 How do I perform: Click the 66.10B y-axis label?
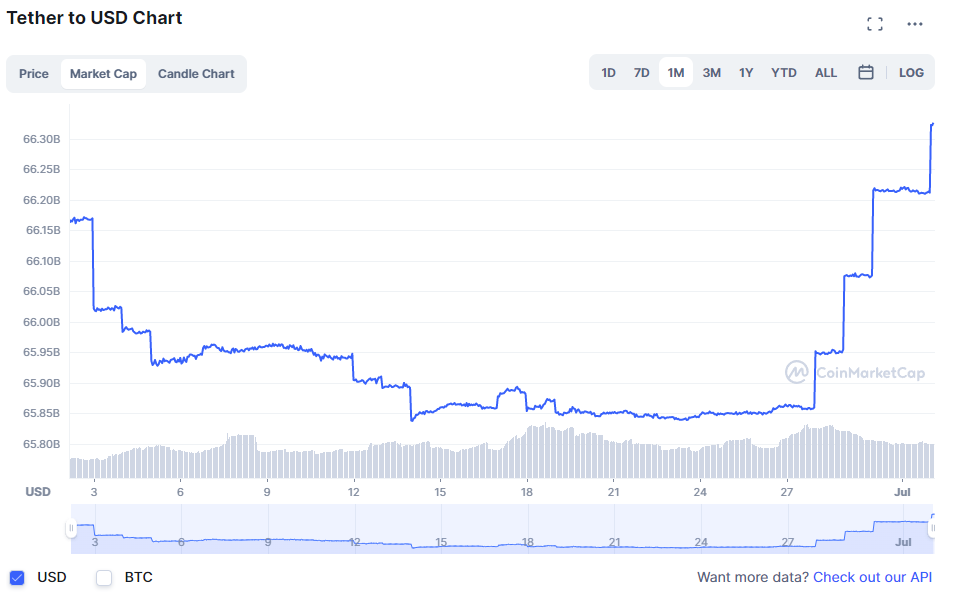pyautogui.click(x=43, y=261)
